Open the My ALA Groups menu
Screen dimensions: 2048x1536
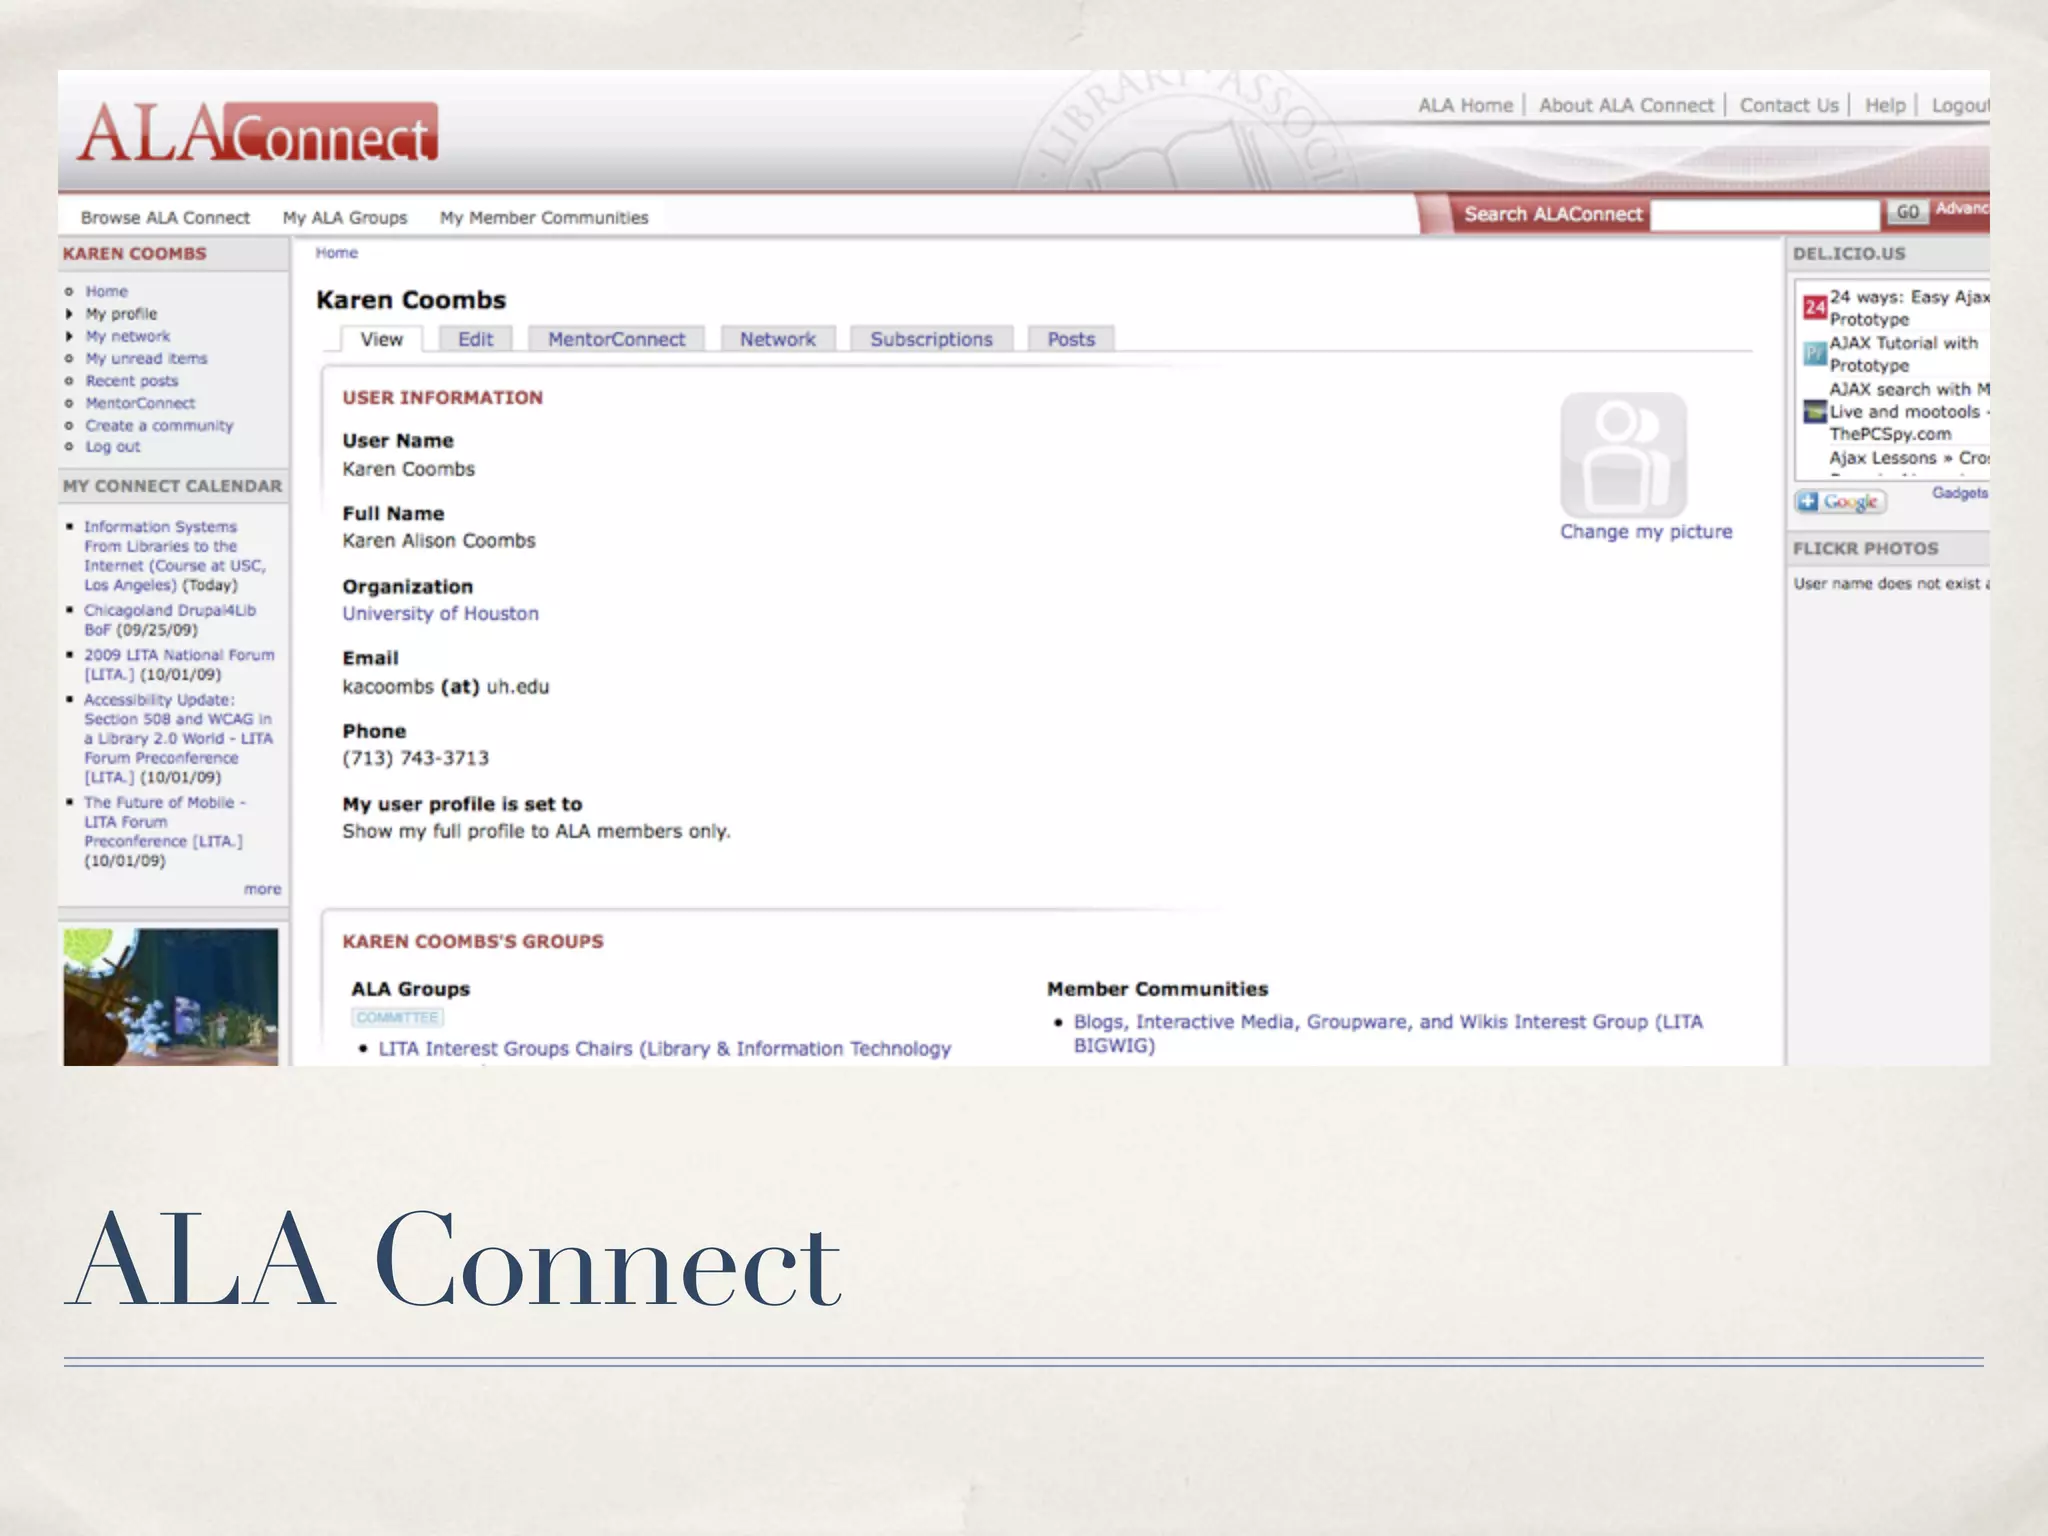(345, 218)
